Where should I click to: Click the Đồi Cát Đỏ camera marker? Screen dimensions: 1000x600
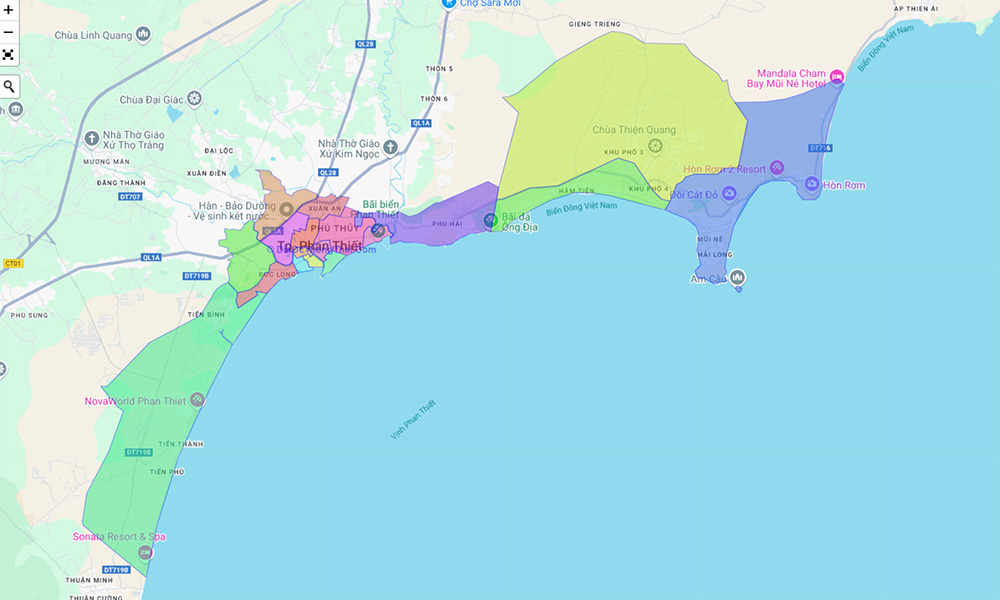tap(731, 194)
